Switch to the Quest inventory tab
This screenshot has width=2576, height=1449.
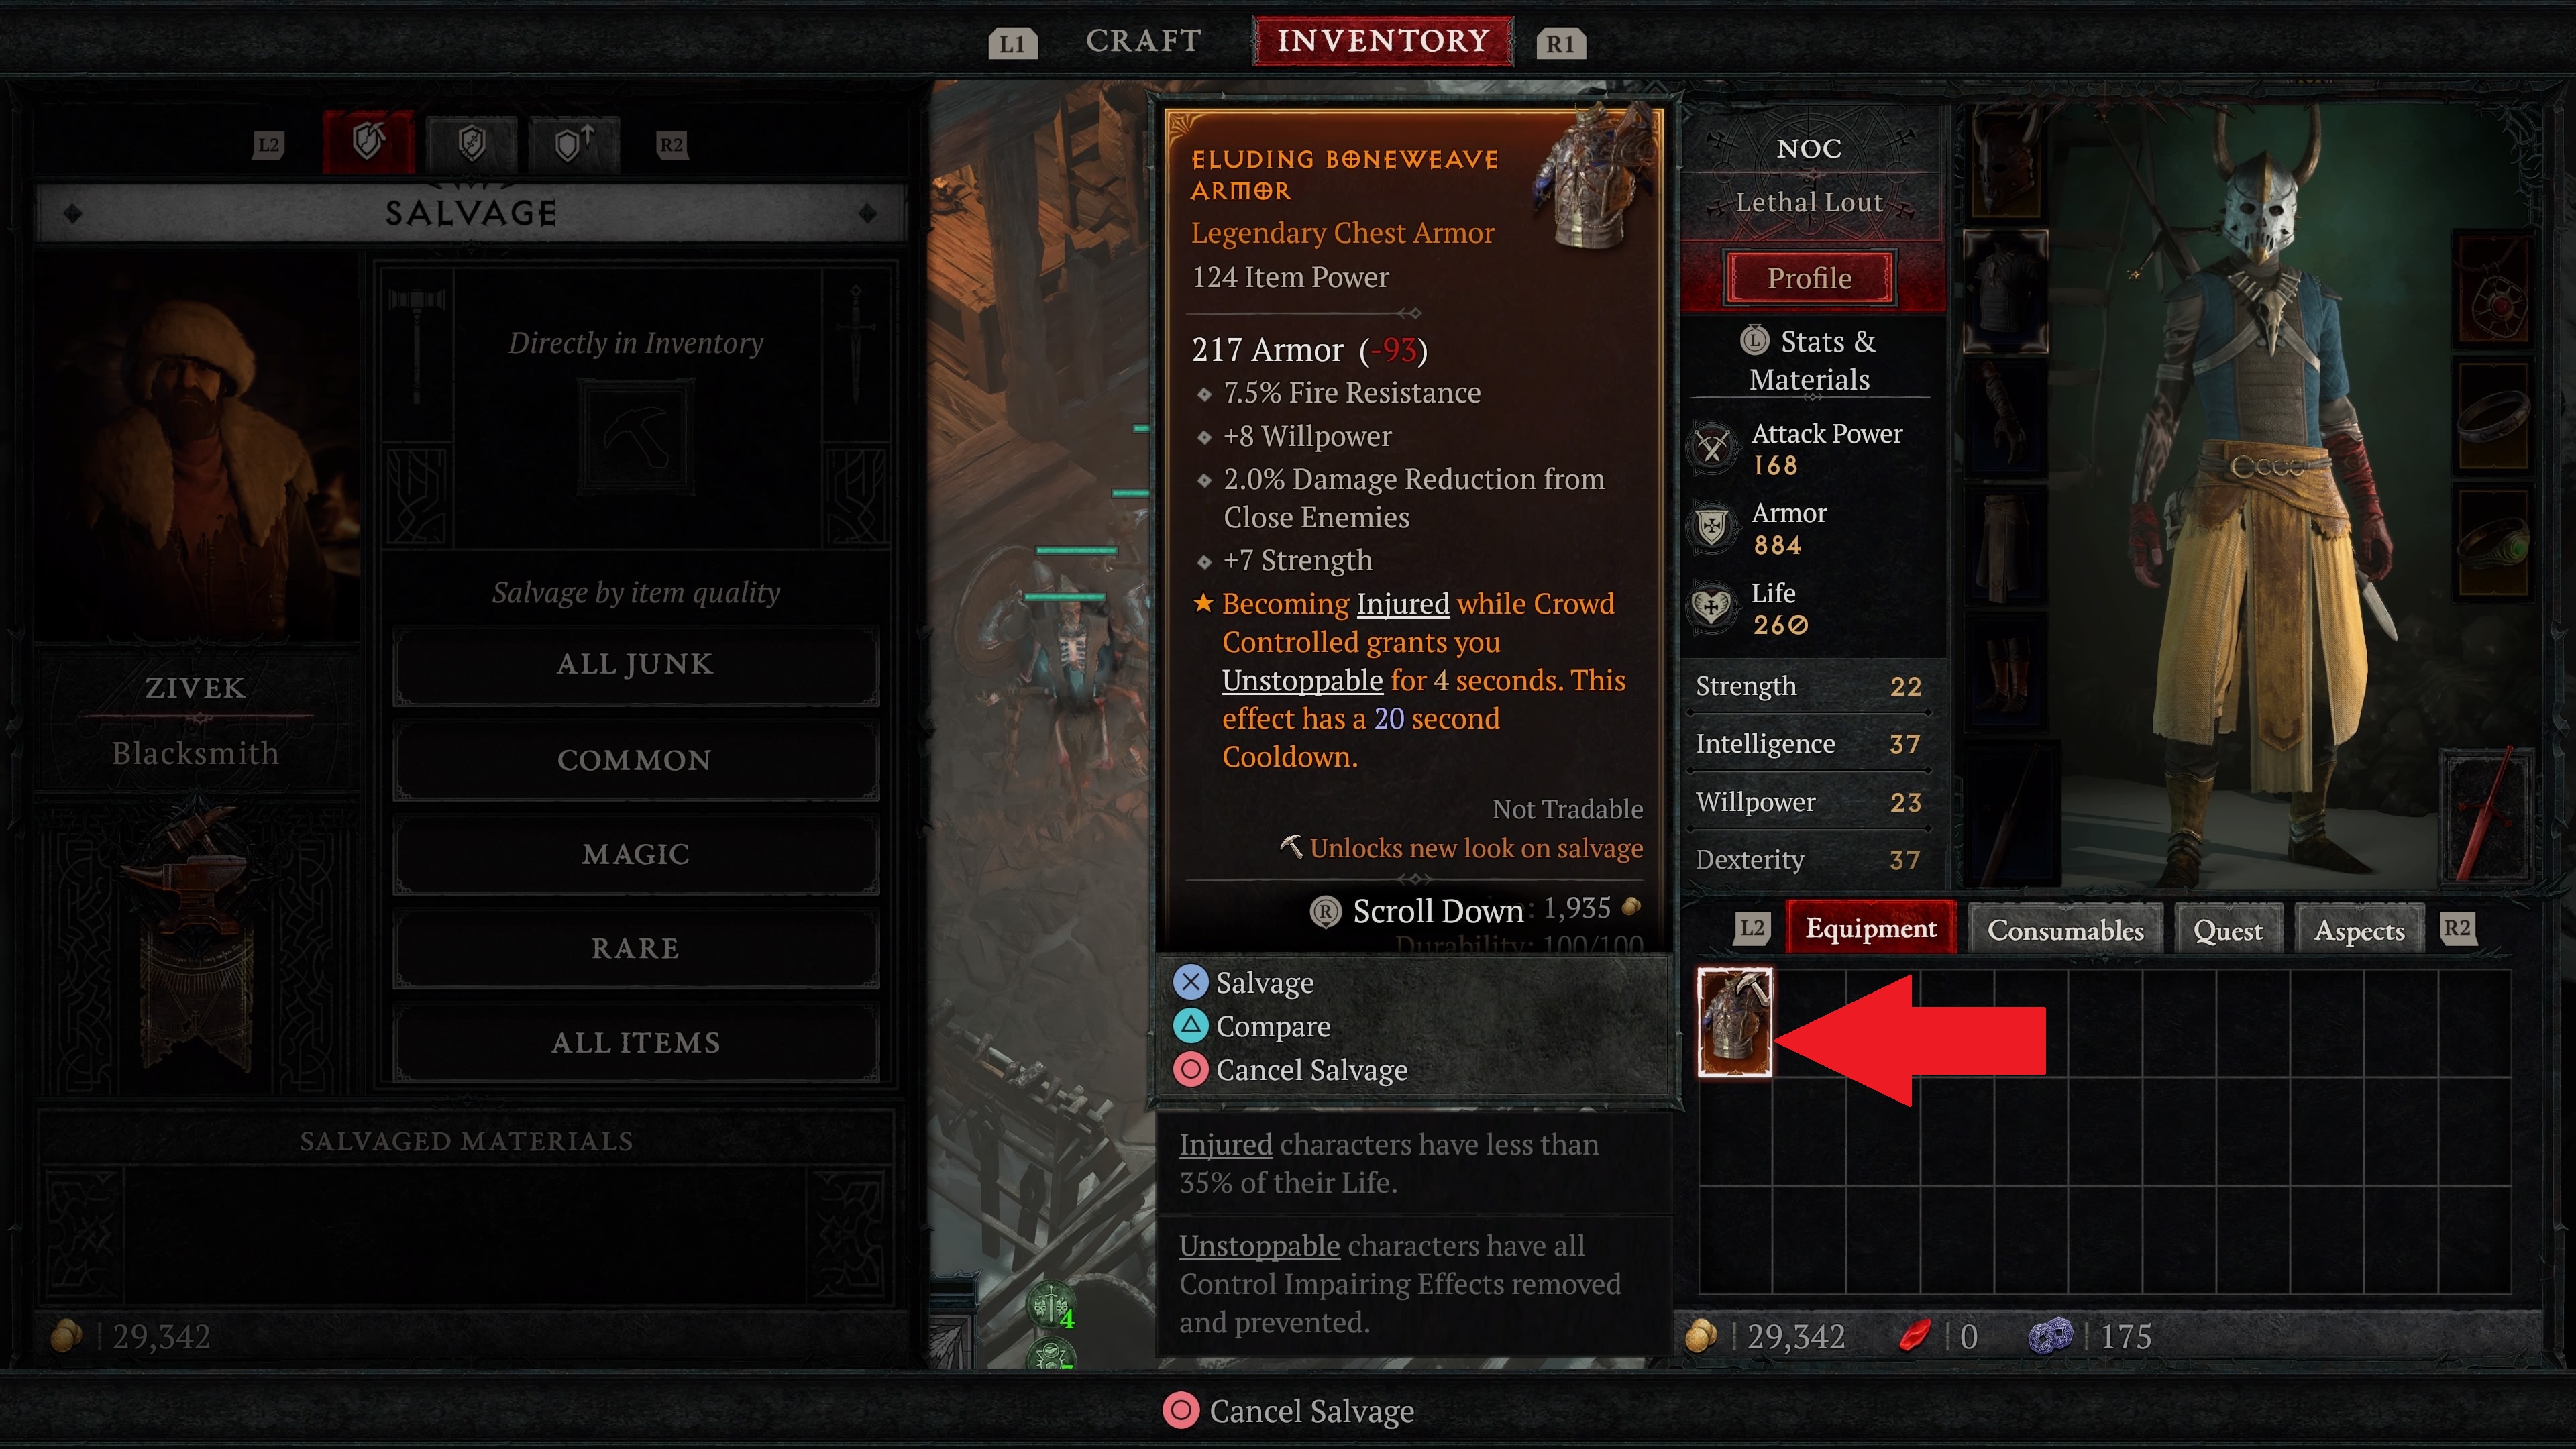2228,930
